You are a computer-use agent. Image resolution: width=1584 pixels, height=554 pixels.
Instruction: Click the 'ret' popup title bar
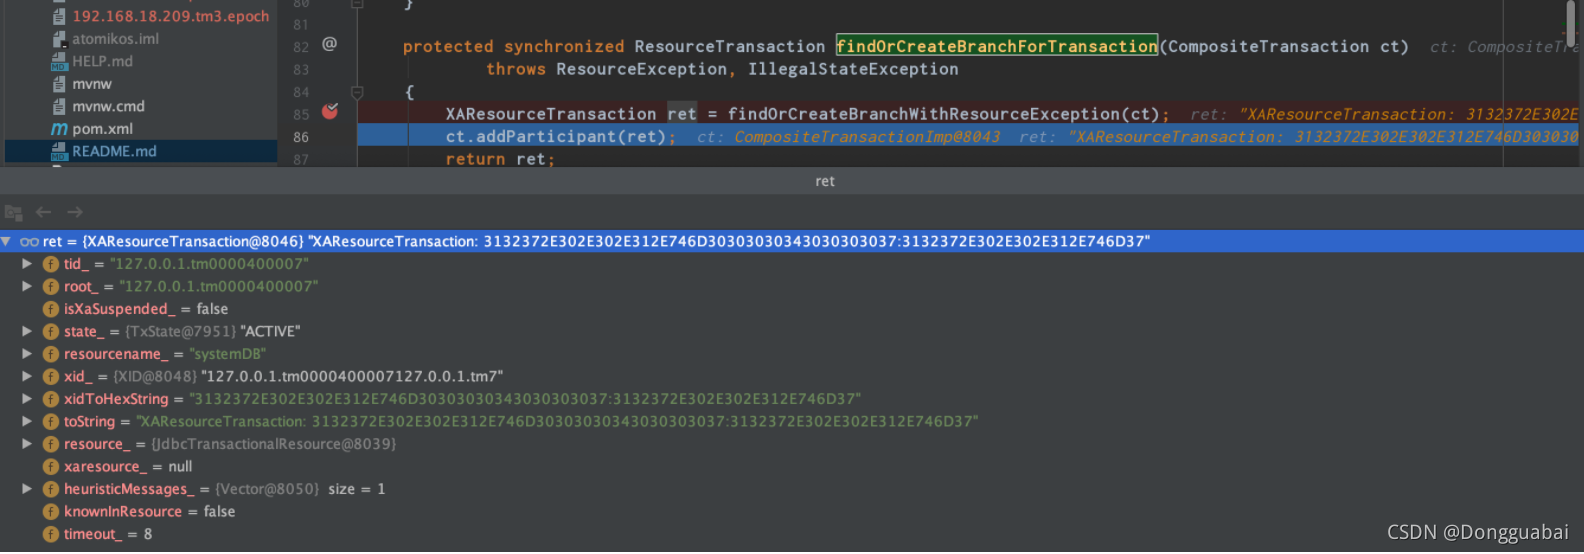tap(792, 181)
